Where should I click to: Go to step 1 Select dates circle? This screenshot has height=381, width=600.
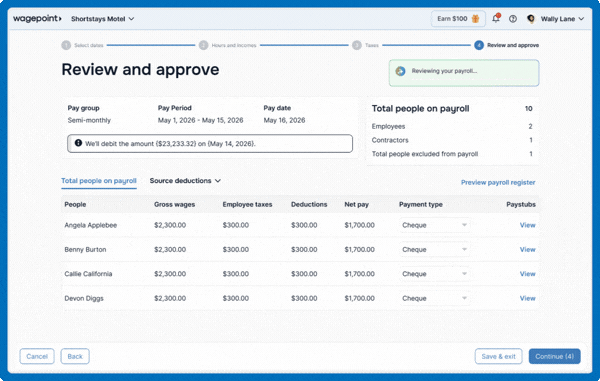[66, 45]
